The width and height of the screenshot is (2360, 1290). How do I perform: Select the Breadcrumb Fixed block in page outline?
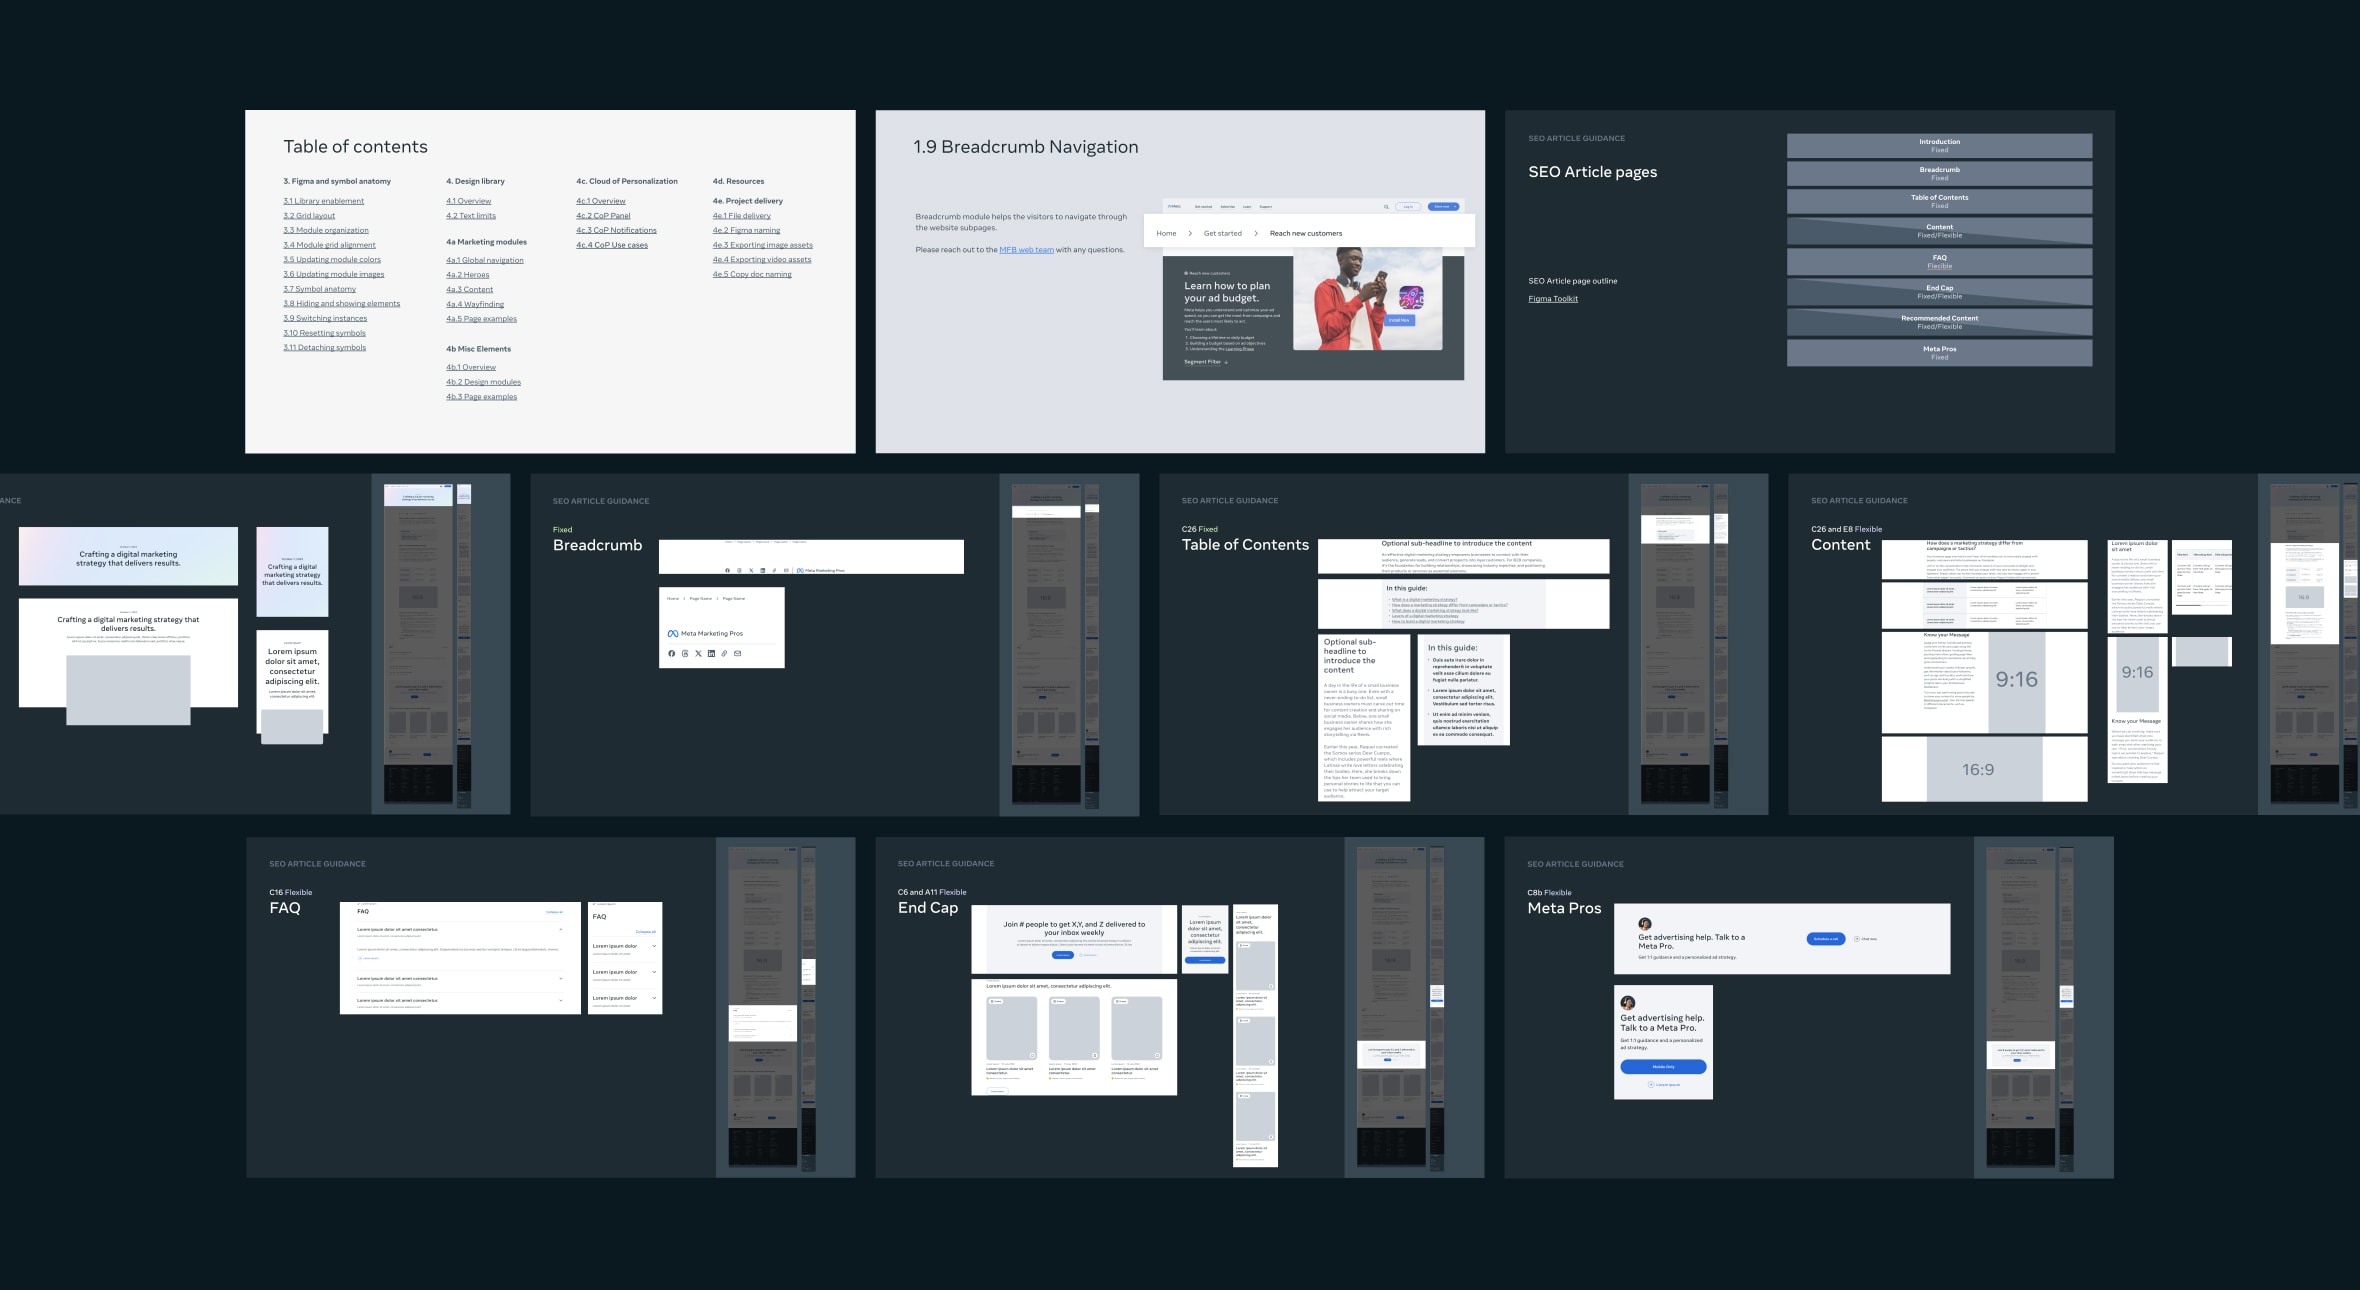[x=1938, y=173]
